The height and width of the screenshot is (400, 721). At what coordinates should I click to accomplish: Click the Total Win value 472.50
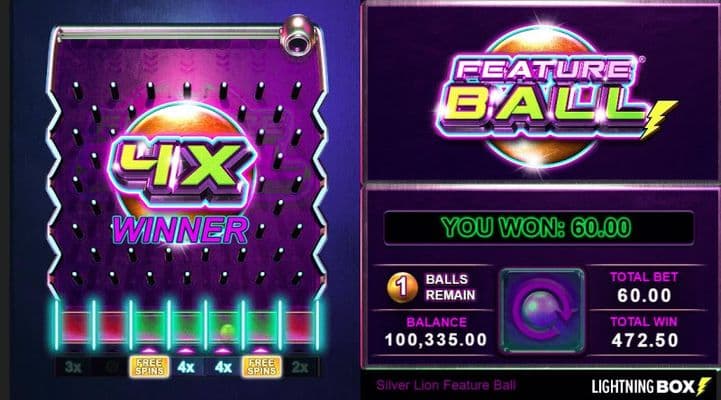(645, 340)
